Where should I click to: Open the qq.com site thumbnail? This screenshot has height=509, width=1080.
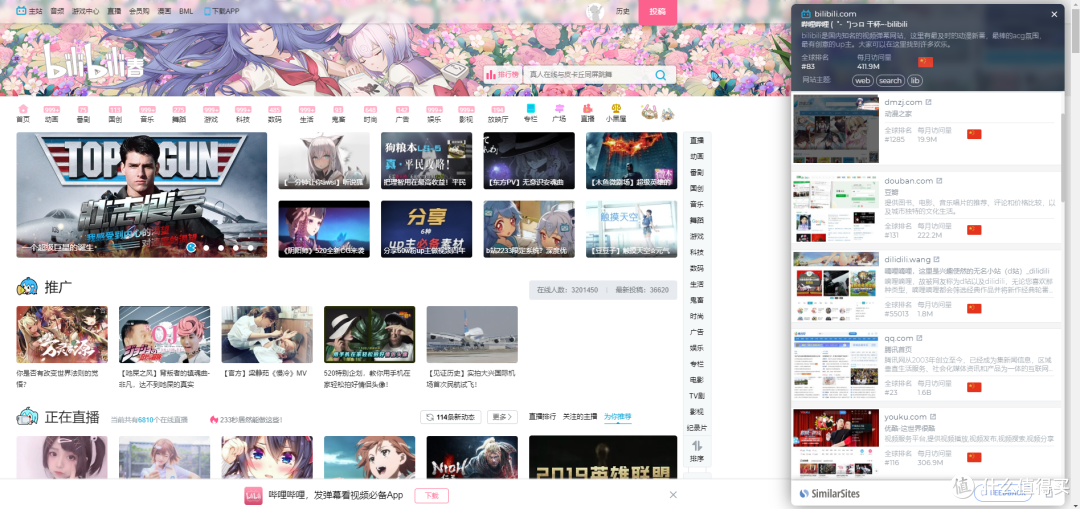click(x=836, y=366)
